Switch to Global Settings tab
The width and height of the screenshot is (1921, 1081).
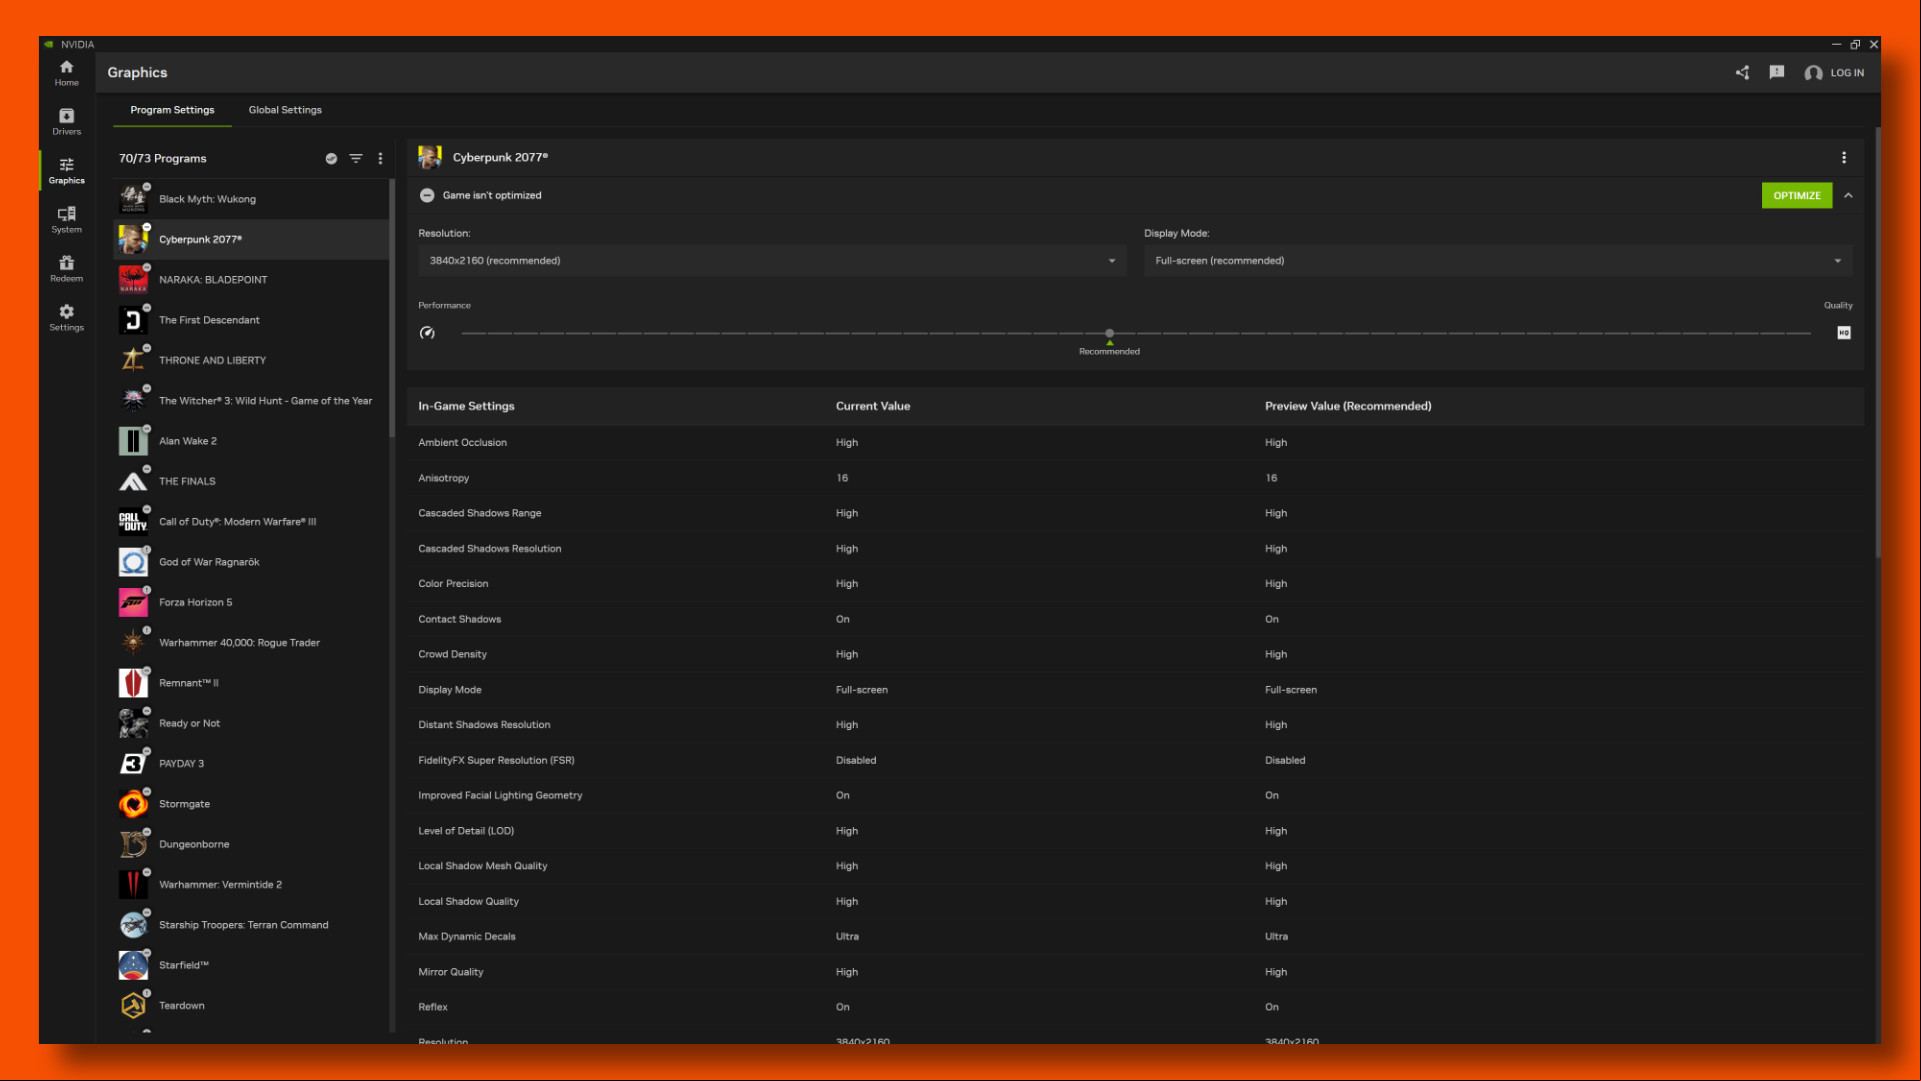click(x=285, y=110)
